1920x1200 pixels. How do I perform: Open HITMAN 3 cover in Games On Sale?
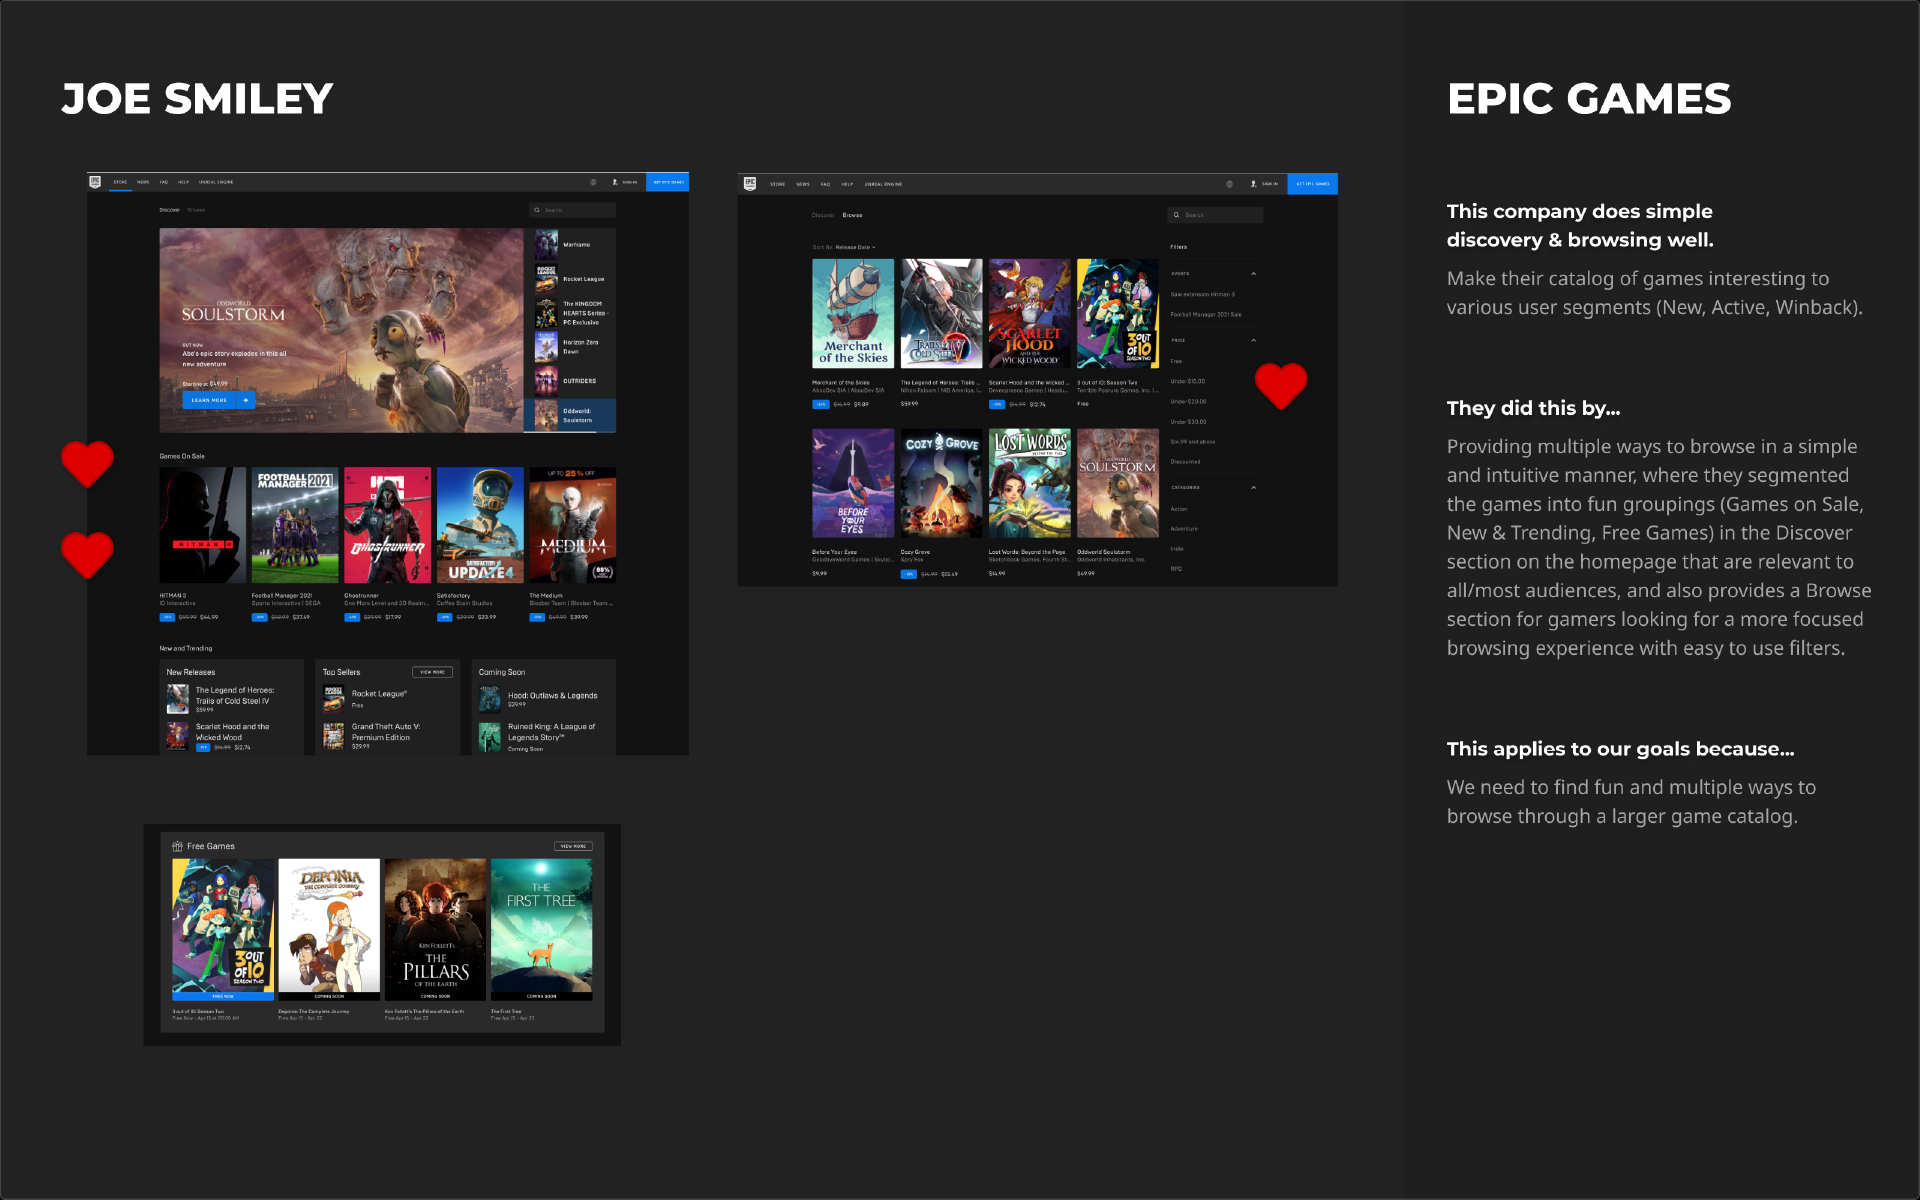pos(203,525)
